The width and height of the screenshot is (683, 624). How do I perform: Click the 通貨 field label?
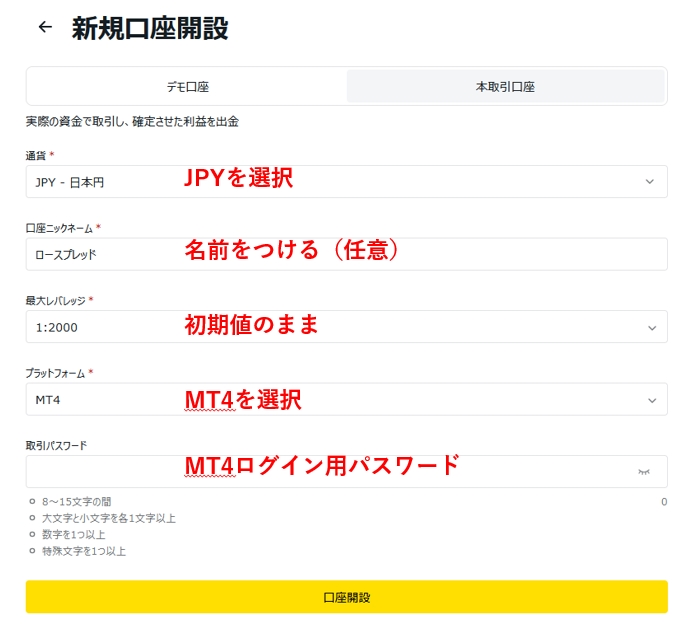(36, 155)
